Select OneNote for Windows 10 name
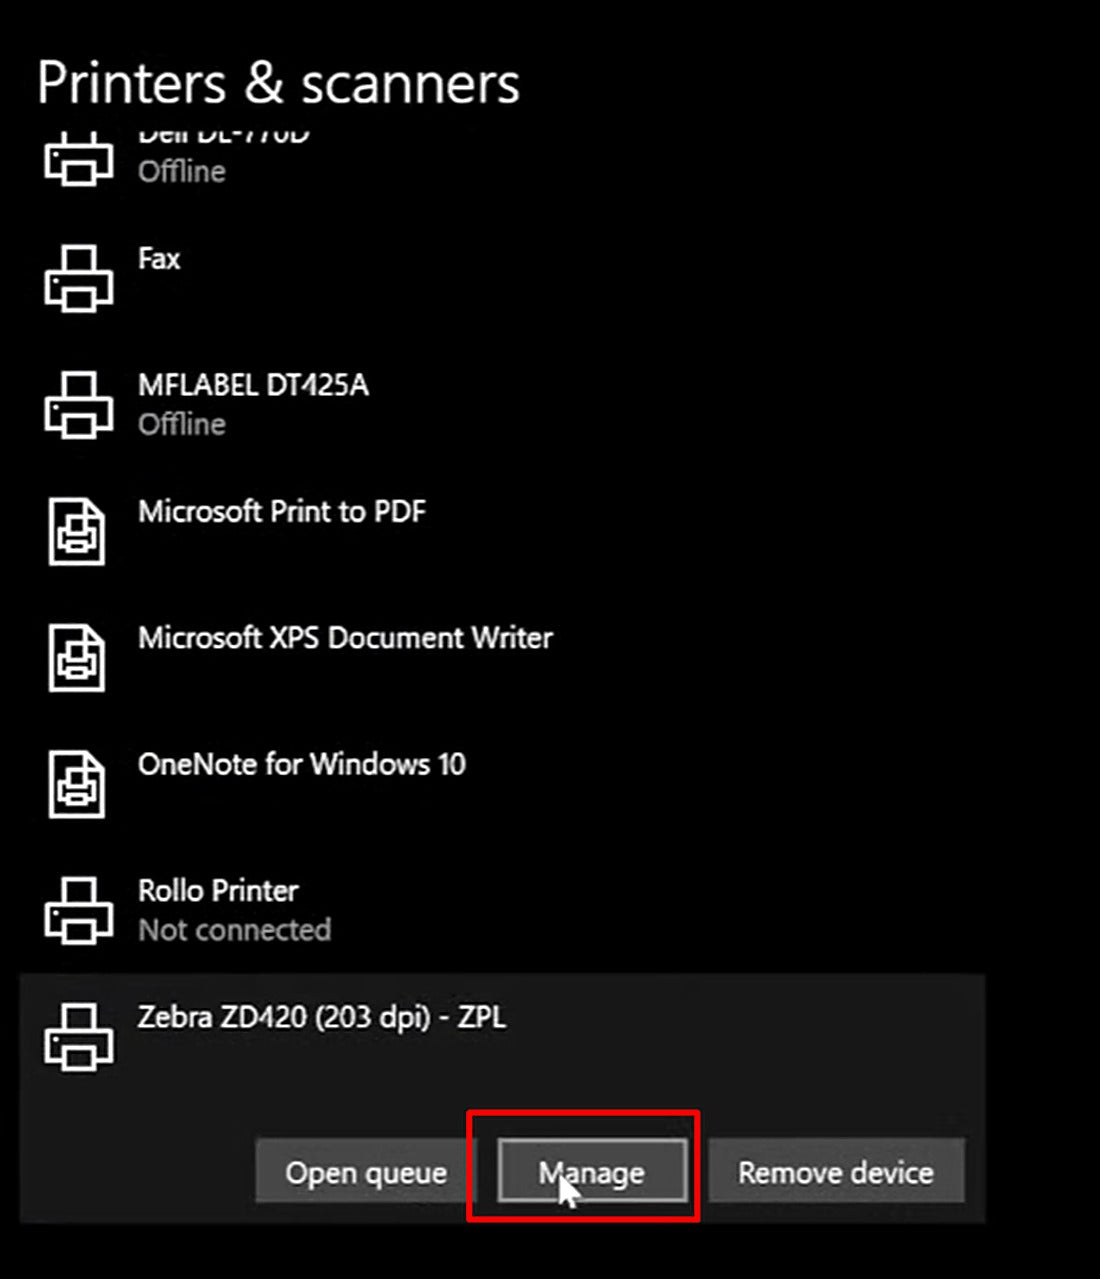Viewport: 1100px width, 1279px height. (302, 765)
